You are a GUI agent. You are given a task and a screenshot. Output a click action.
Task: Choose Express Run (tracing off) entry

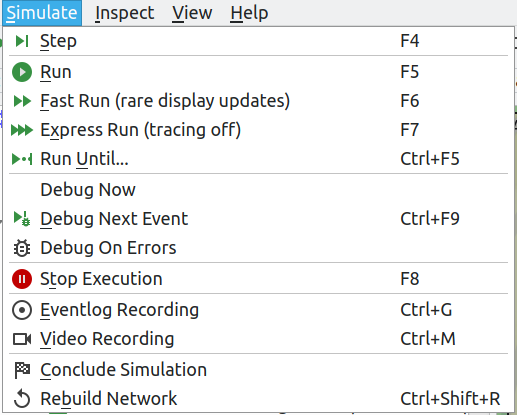(258, 130)
